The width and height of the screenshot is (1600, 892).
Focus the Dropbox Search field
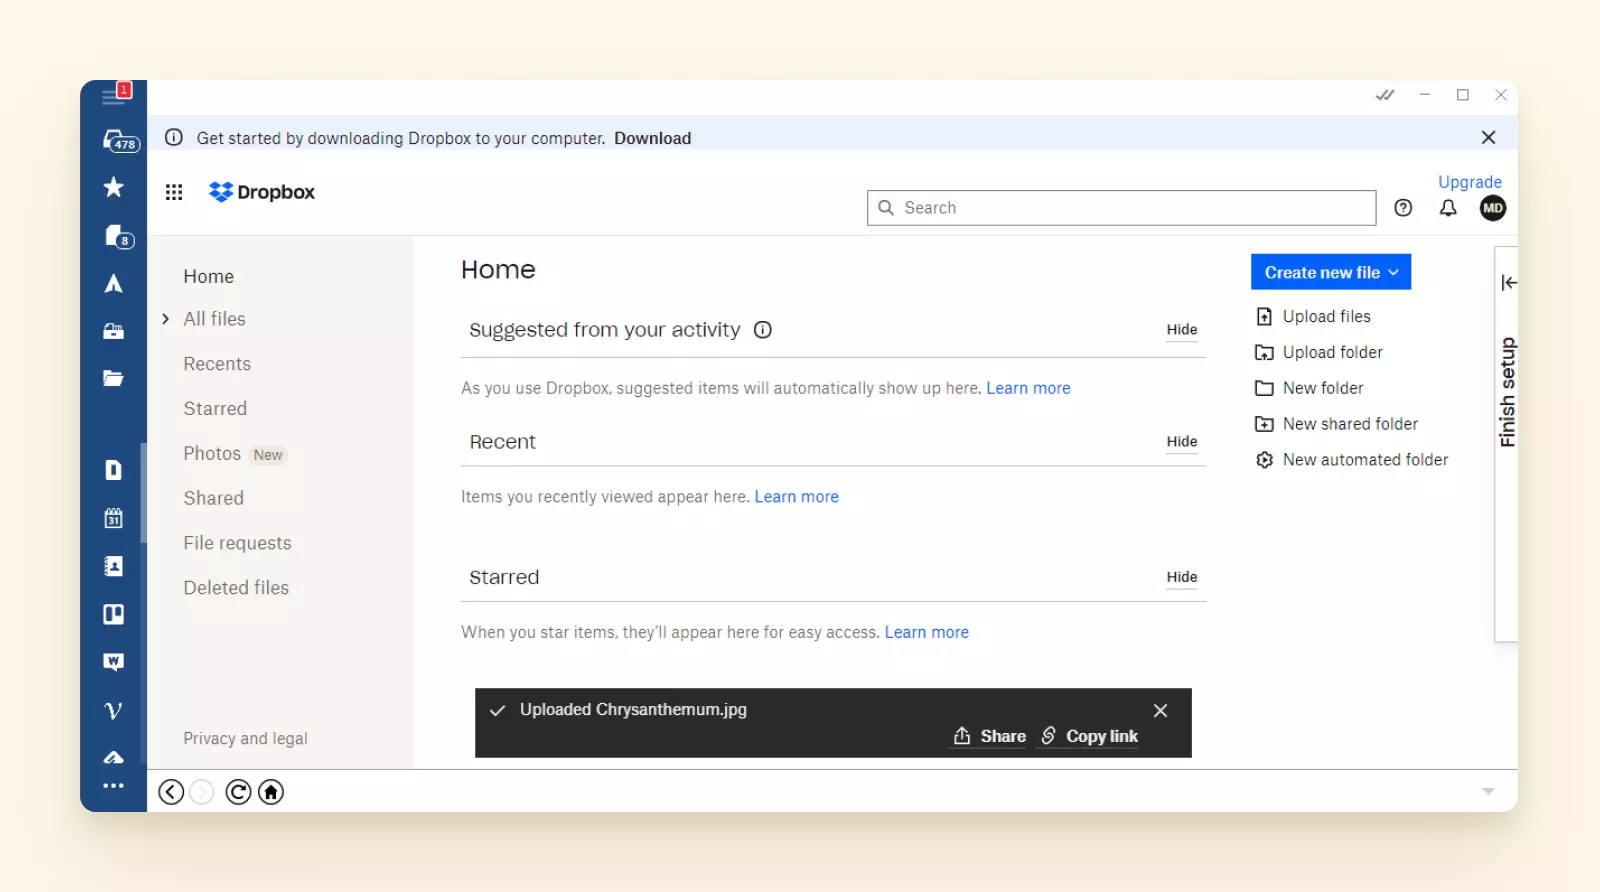(x=1121, y=208)
